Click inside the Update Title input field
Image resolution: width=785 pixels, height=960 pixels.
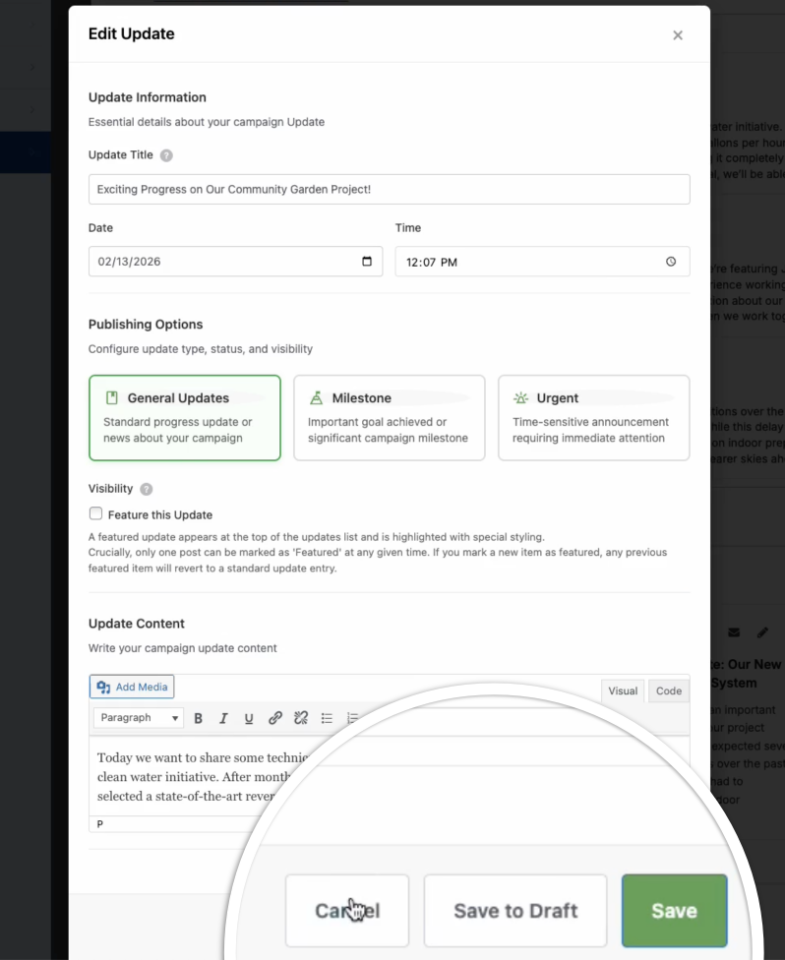[389, 188]
